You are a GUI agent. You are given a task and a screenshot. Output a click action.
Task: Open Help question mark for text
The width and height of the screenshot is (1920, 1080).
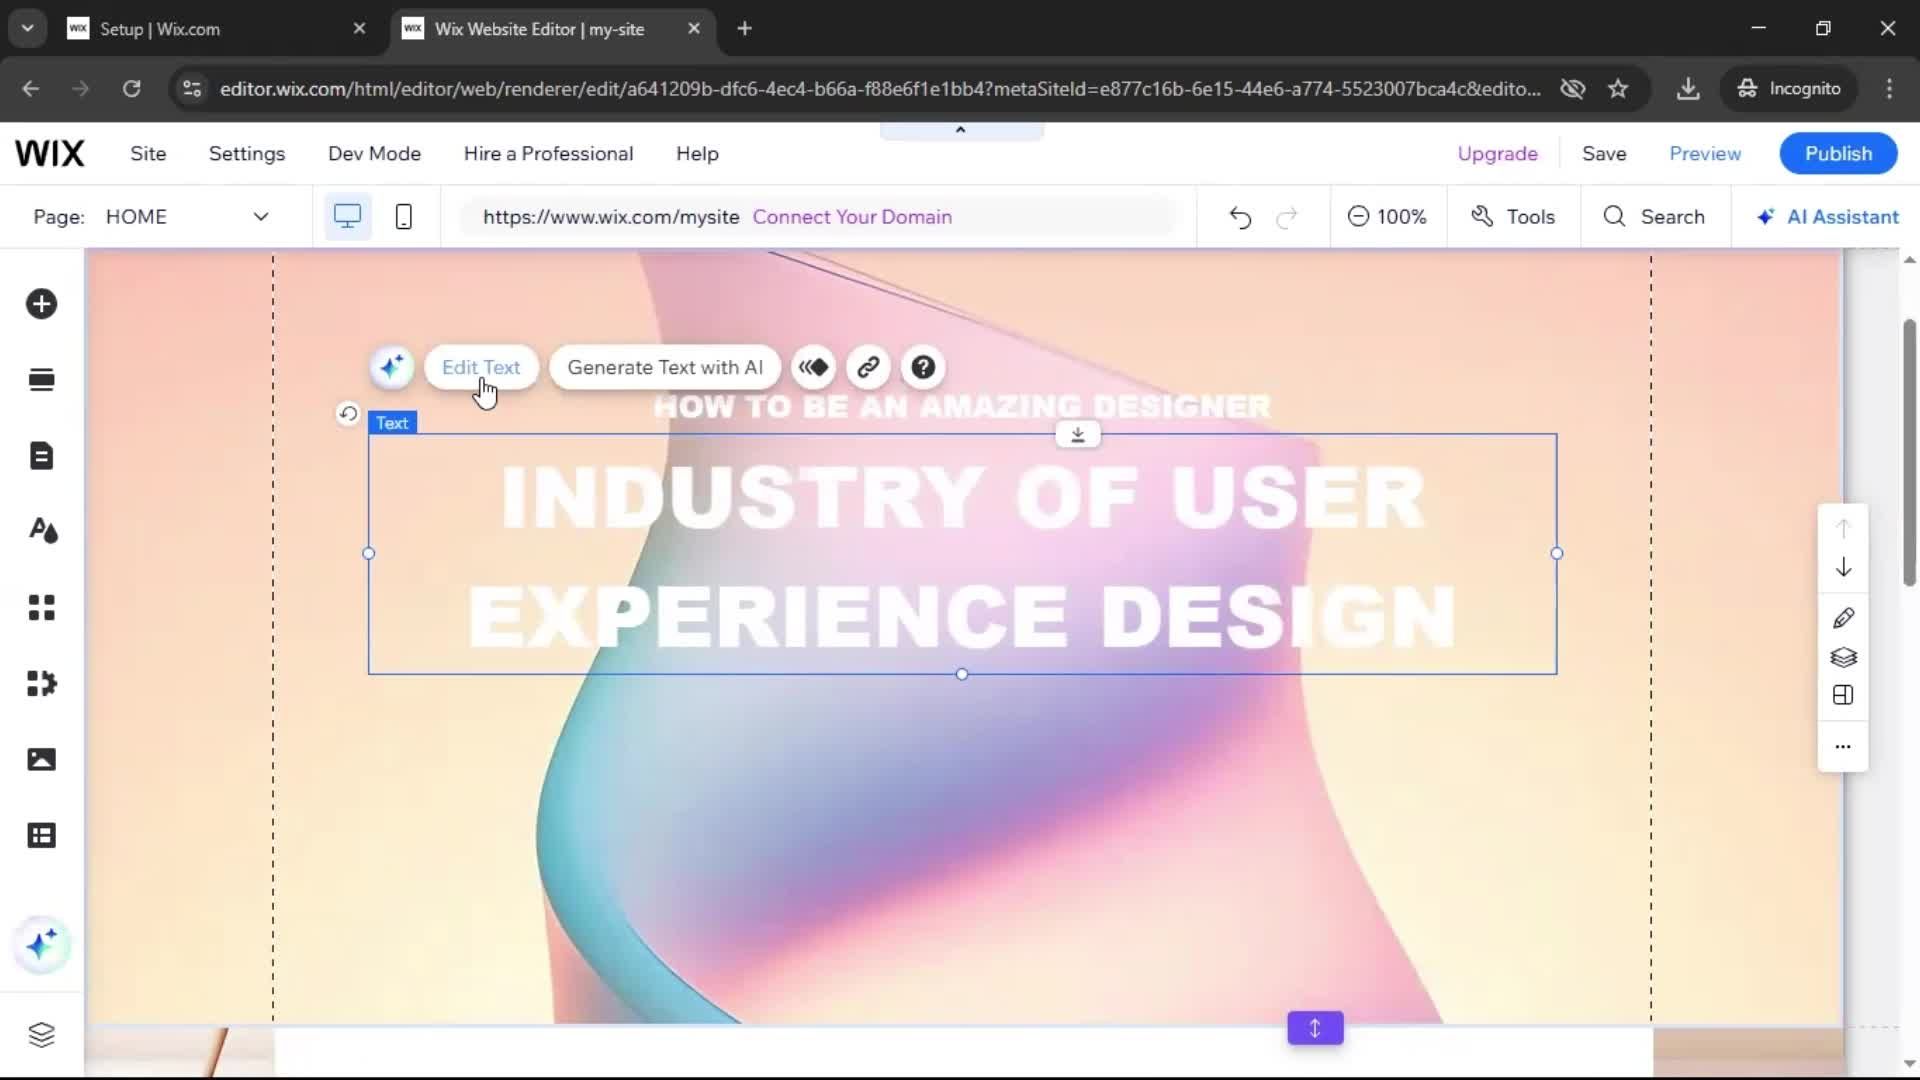click(x=923, y=367)
